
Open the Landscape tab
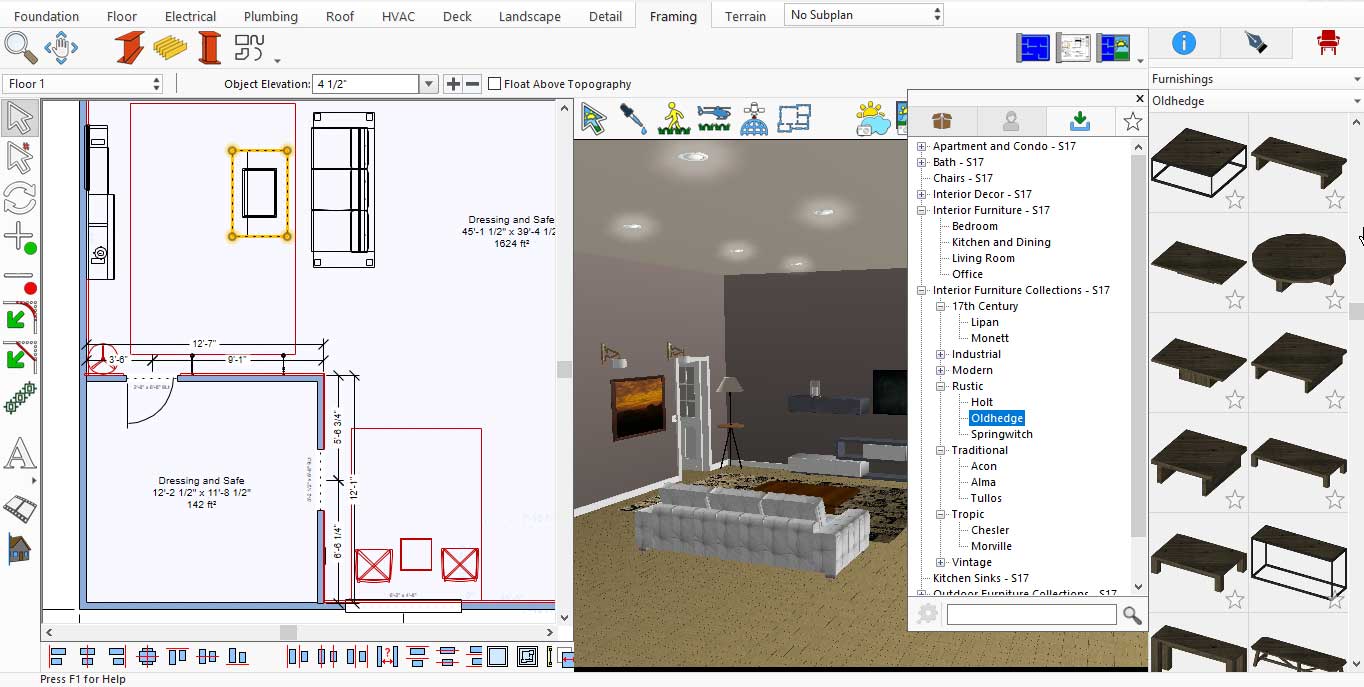coord(529,16)
